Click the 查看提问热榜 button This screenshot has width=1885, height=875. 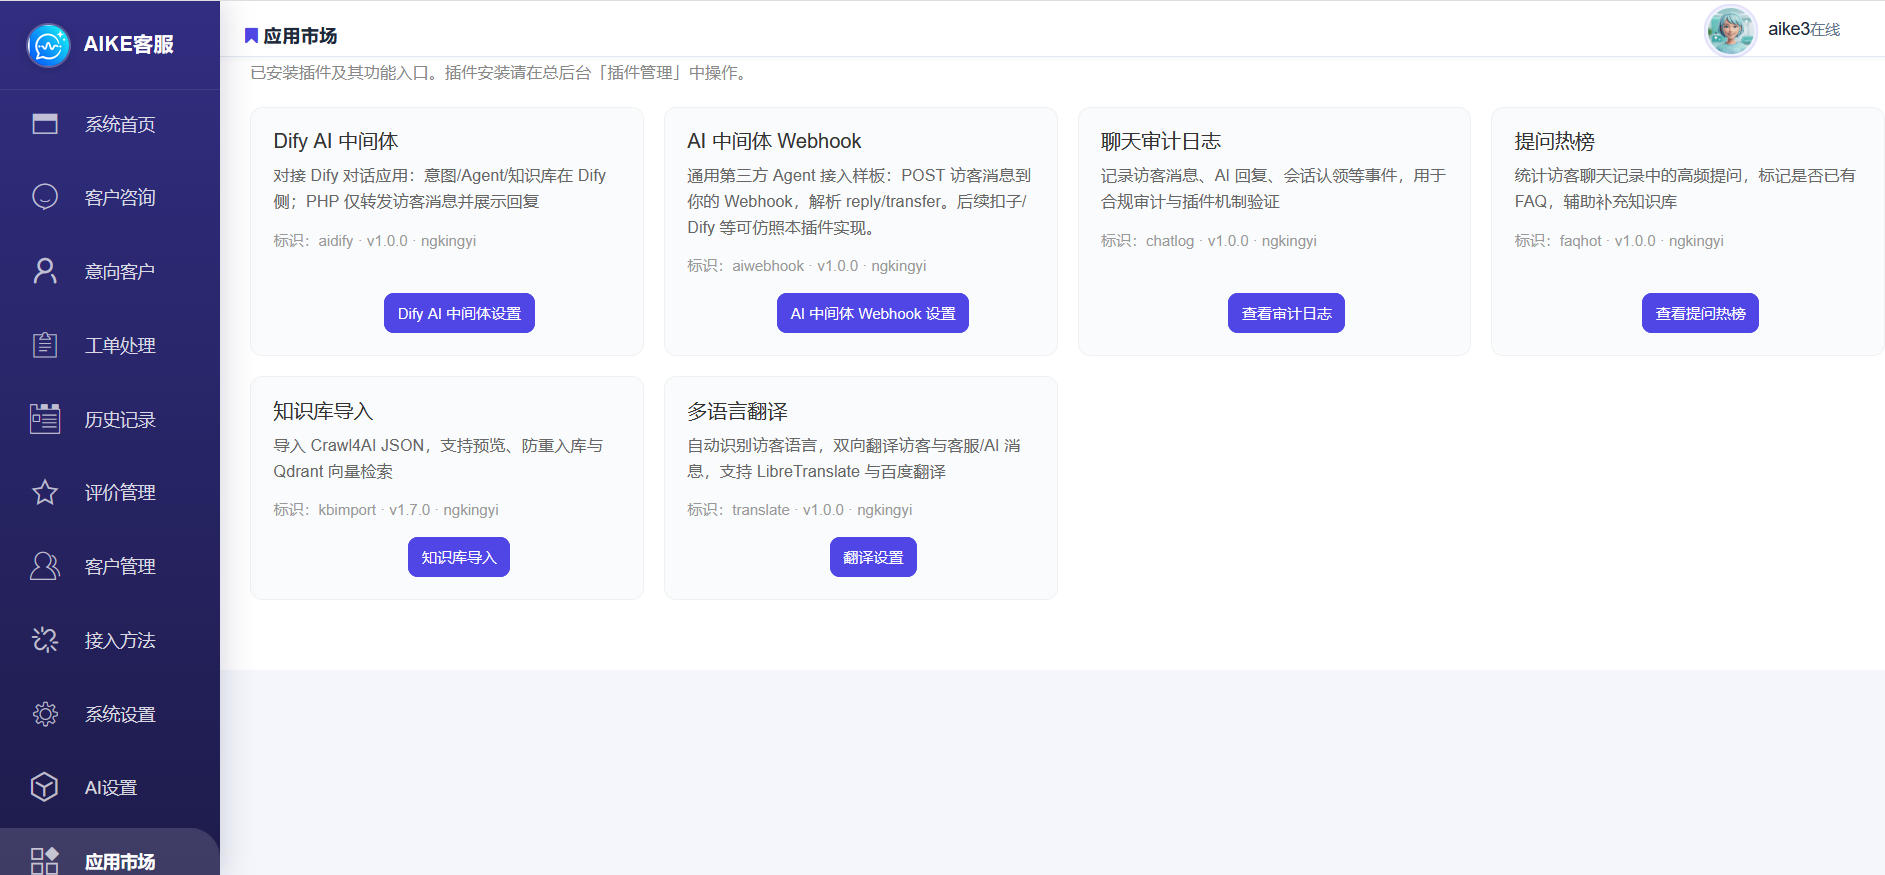1700,313
